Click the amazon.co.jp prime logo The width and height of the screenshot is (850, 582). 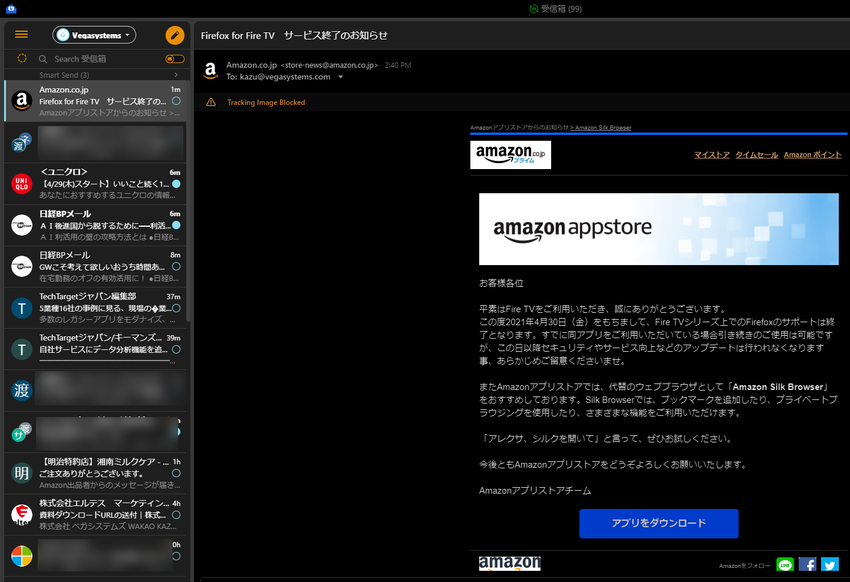click(x=511, y=155)
